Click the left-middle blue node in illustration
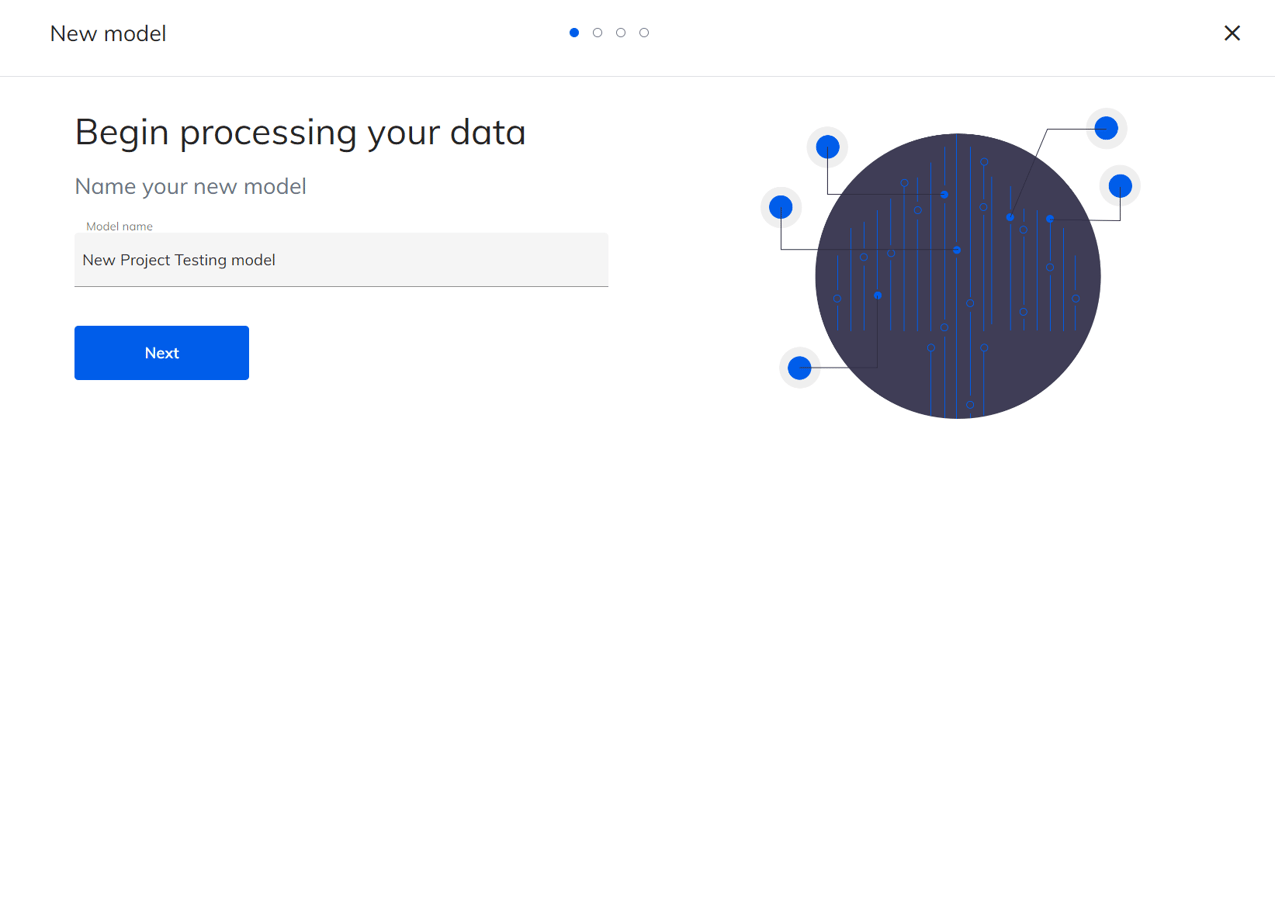 (x=781, y=207)
